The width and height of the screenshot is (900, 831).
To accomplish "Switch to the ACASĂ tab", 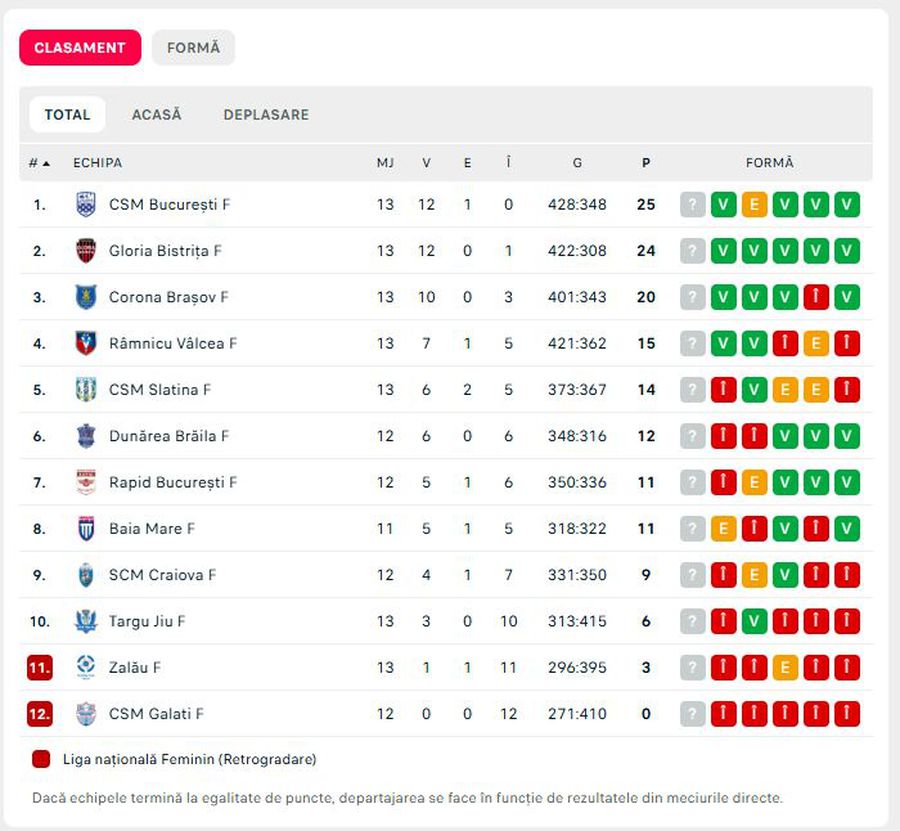I will 157,114.
